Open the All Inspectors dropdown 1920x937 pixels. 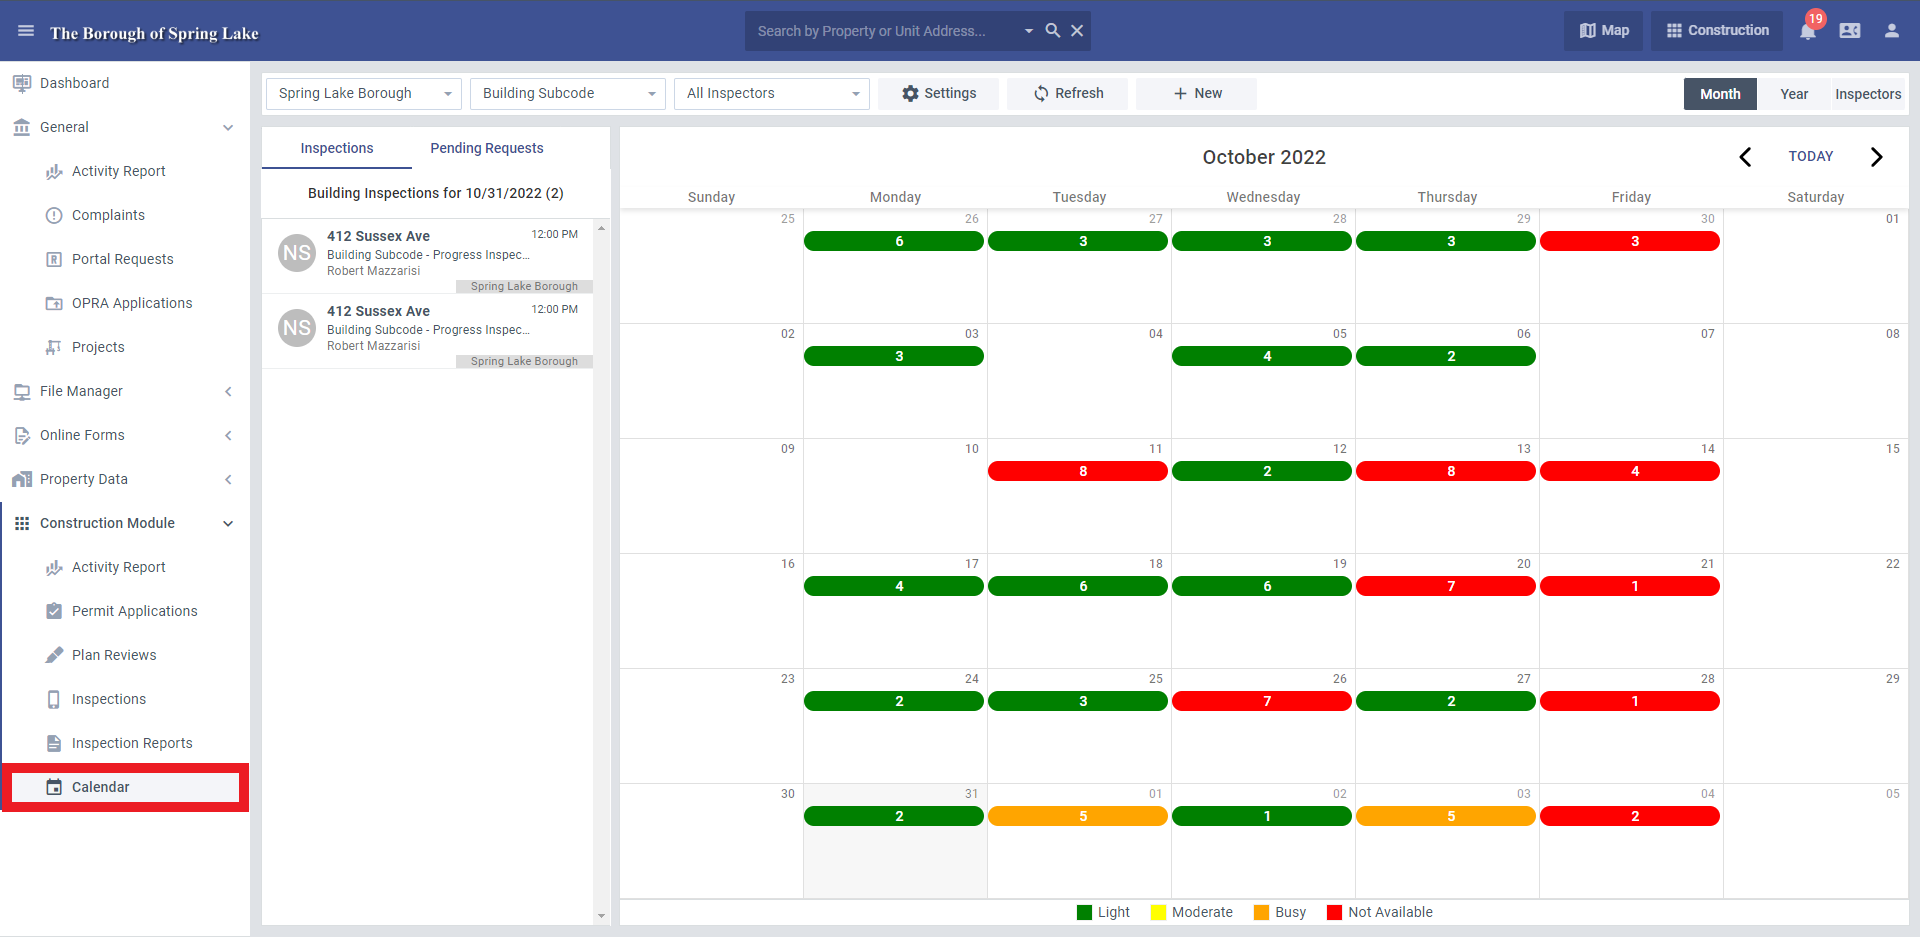click(772, 94)
